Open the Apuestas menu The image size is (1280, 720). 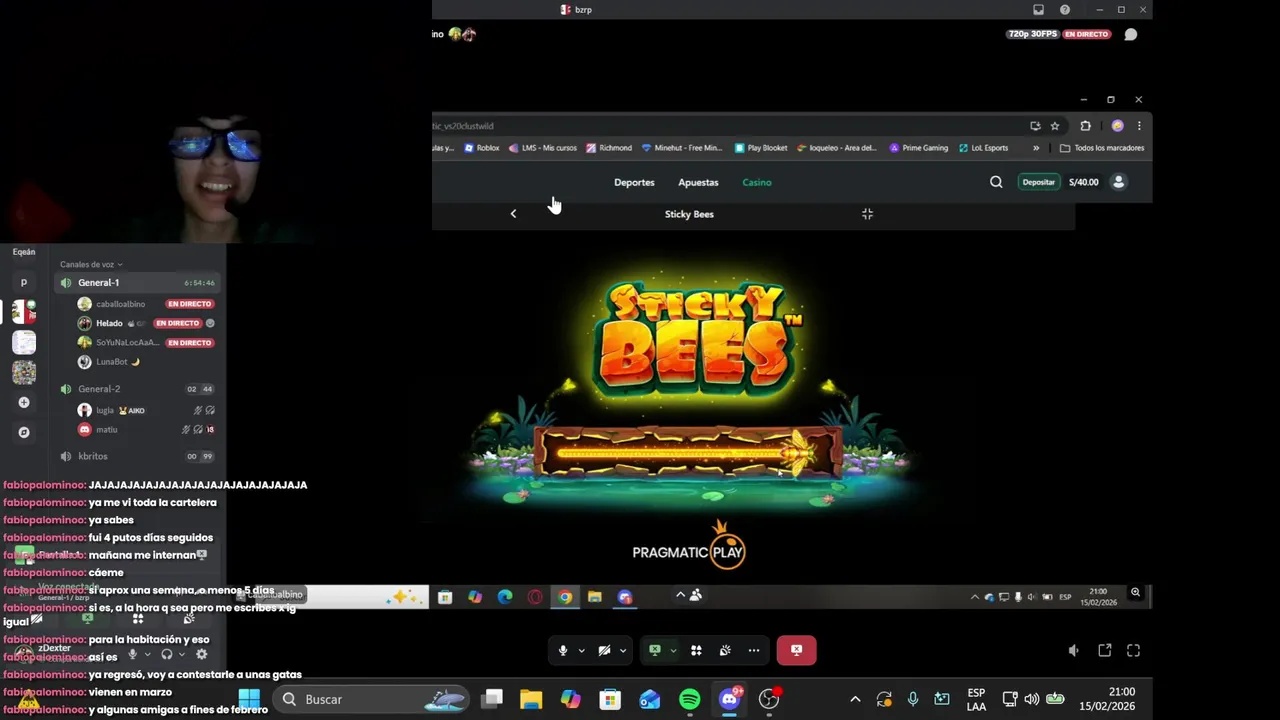click(698, 182)
